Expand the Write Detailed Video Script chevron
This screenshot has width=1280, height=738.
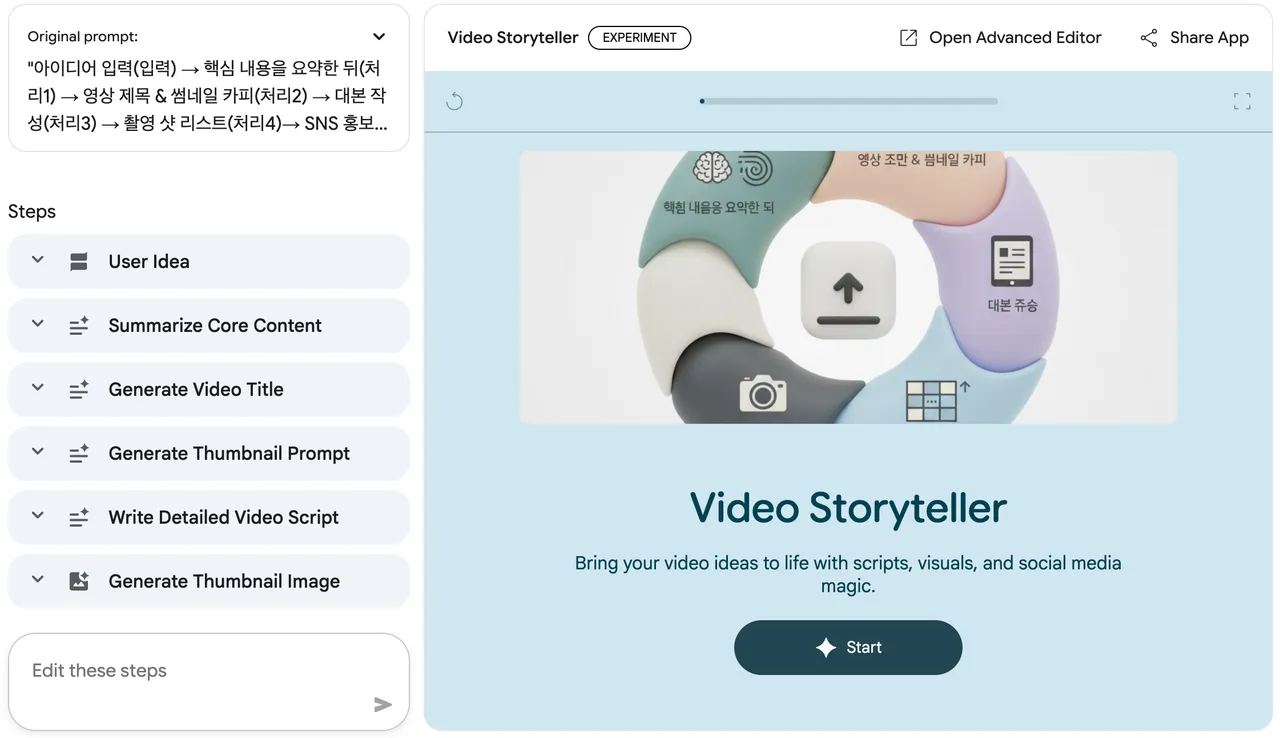[x=38, y=517]
